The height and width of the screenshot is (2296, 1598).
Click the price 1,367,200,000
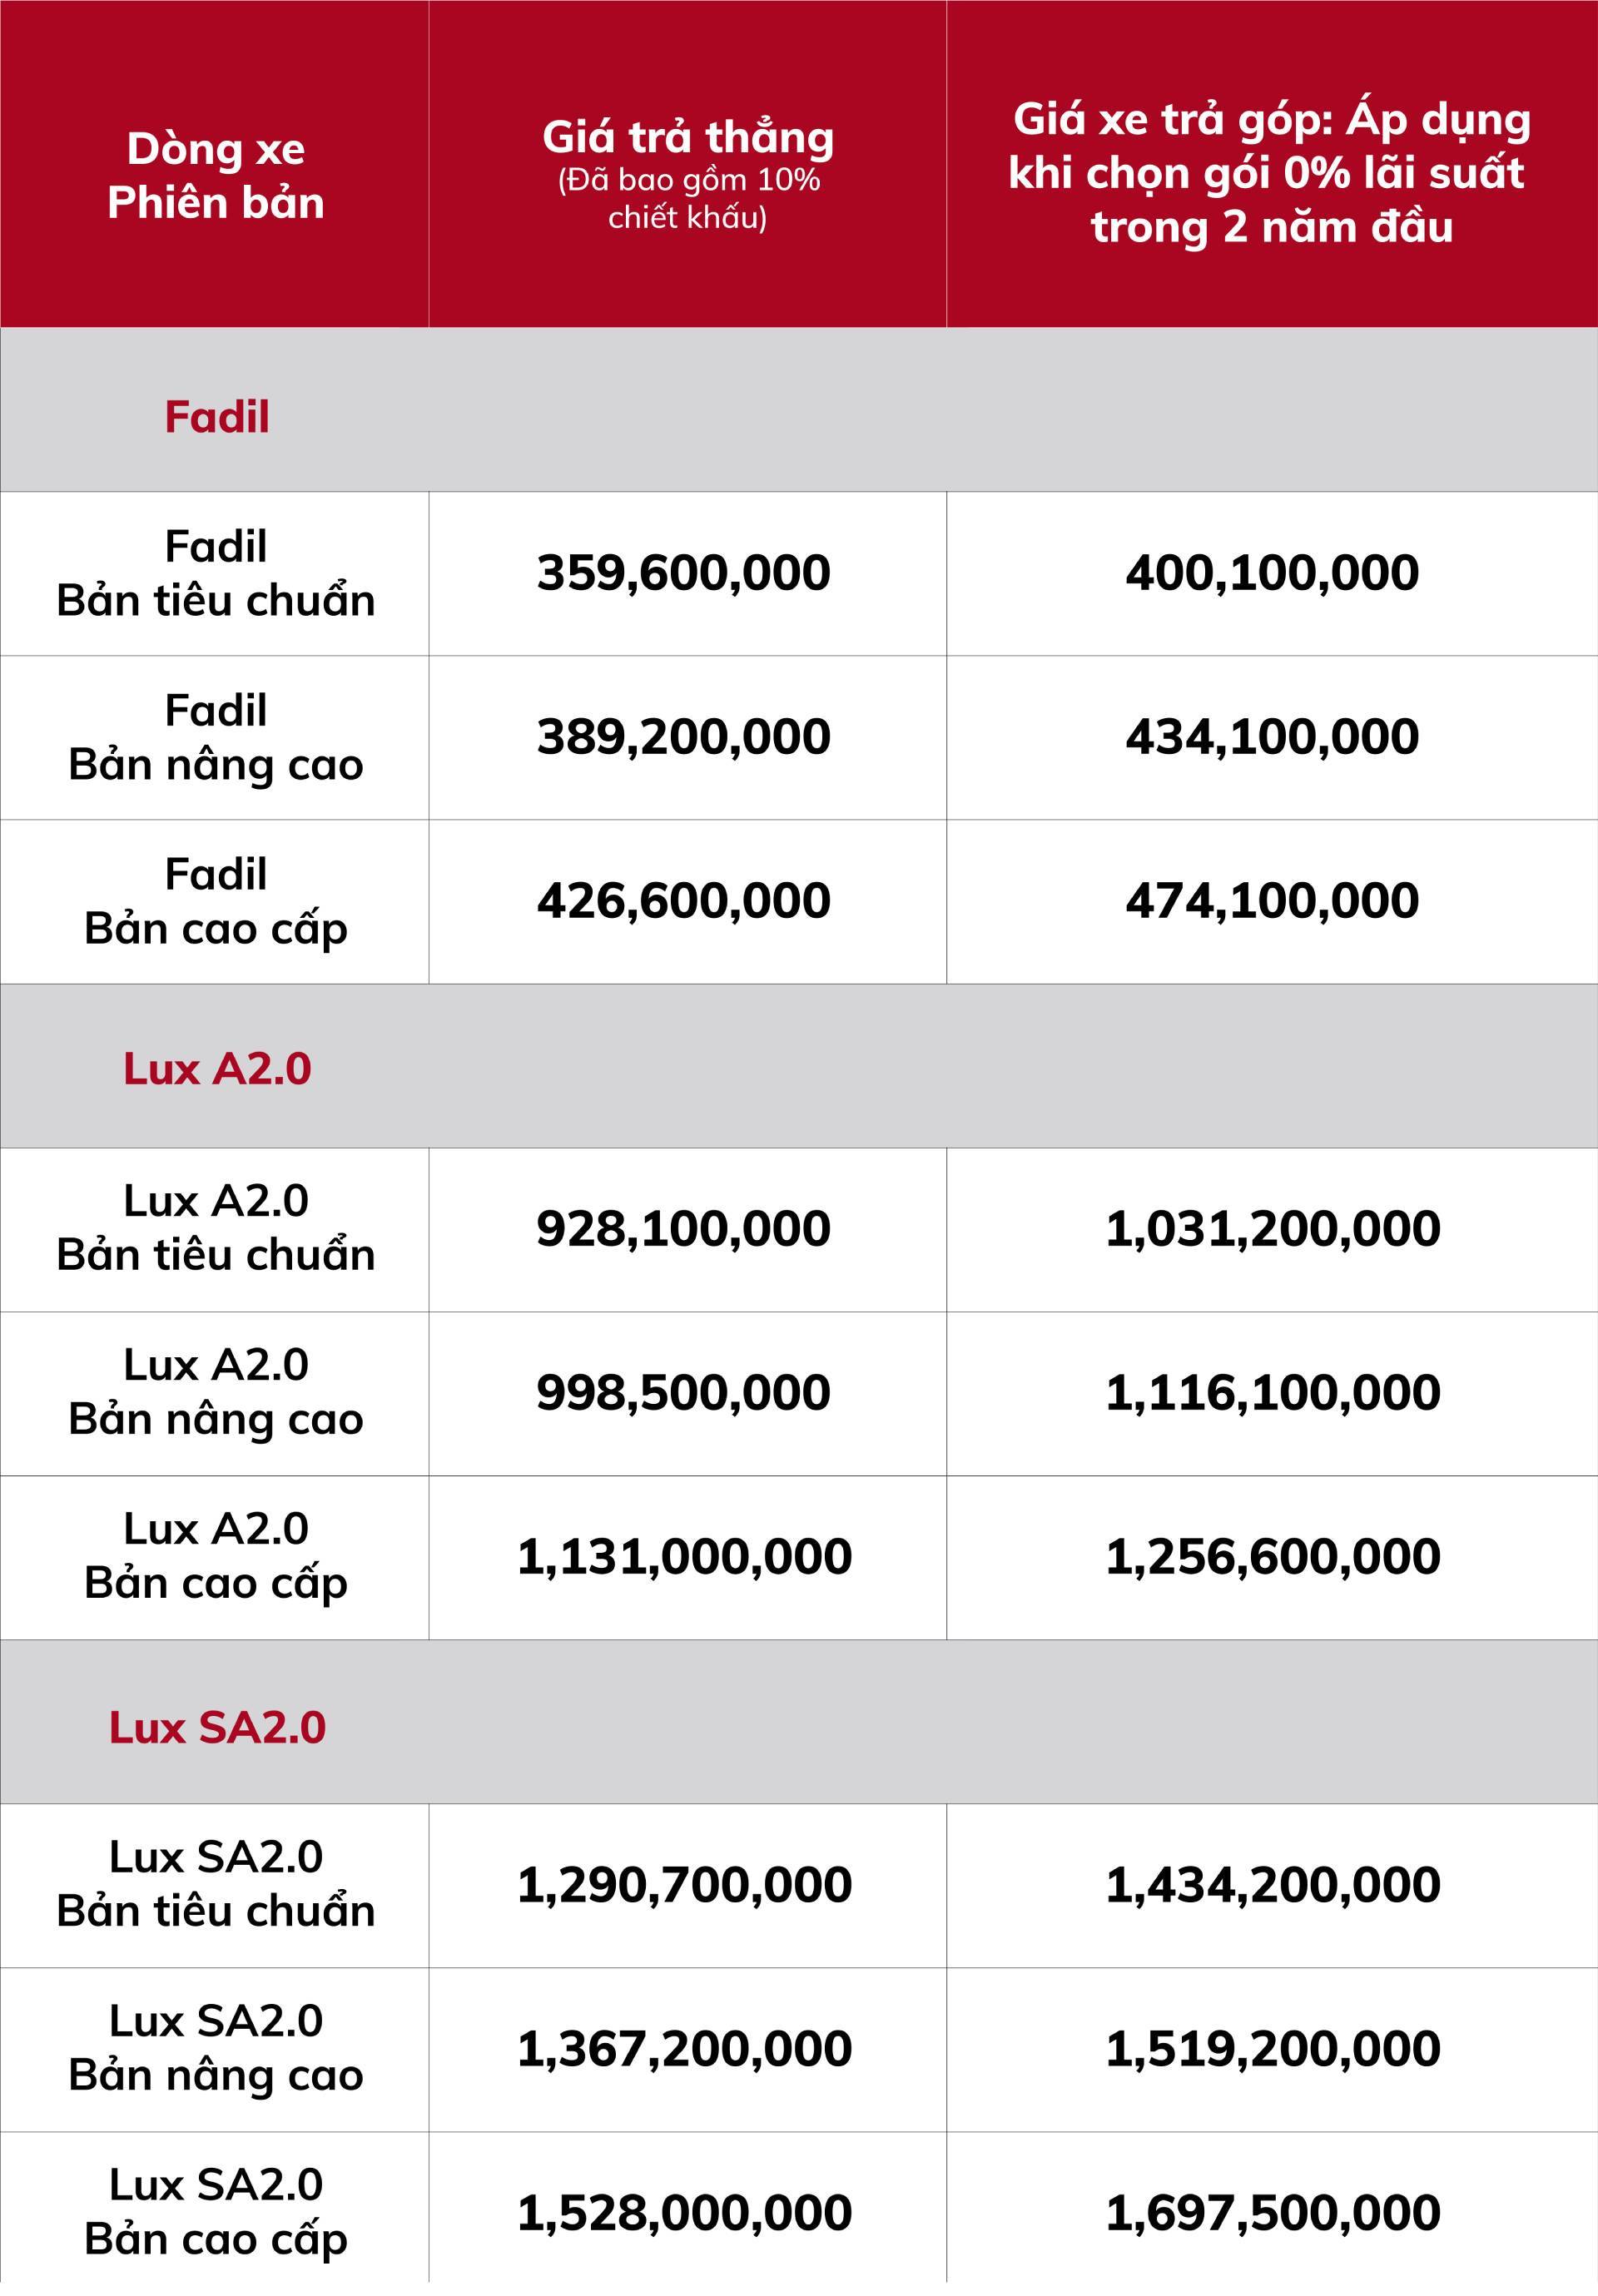pyautogui.click(x=685, y=2049)
